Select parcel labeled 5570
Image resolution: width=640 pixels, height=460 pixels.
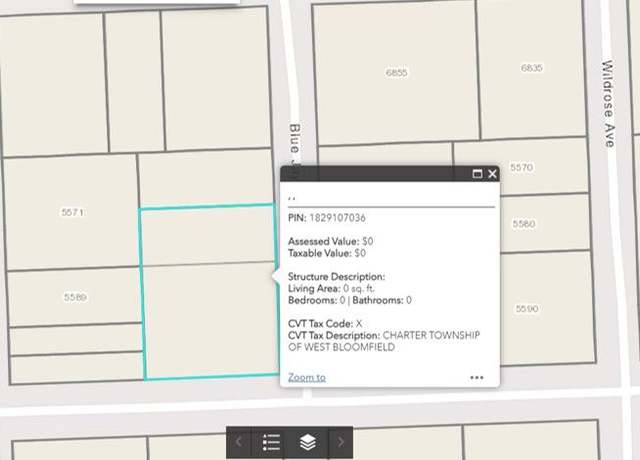(521, 167)
